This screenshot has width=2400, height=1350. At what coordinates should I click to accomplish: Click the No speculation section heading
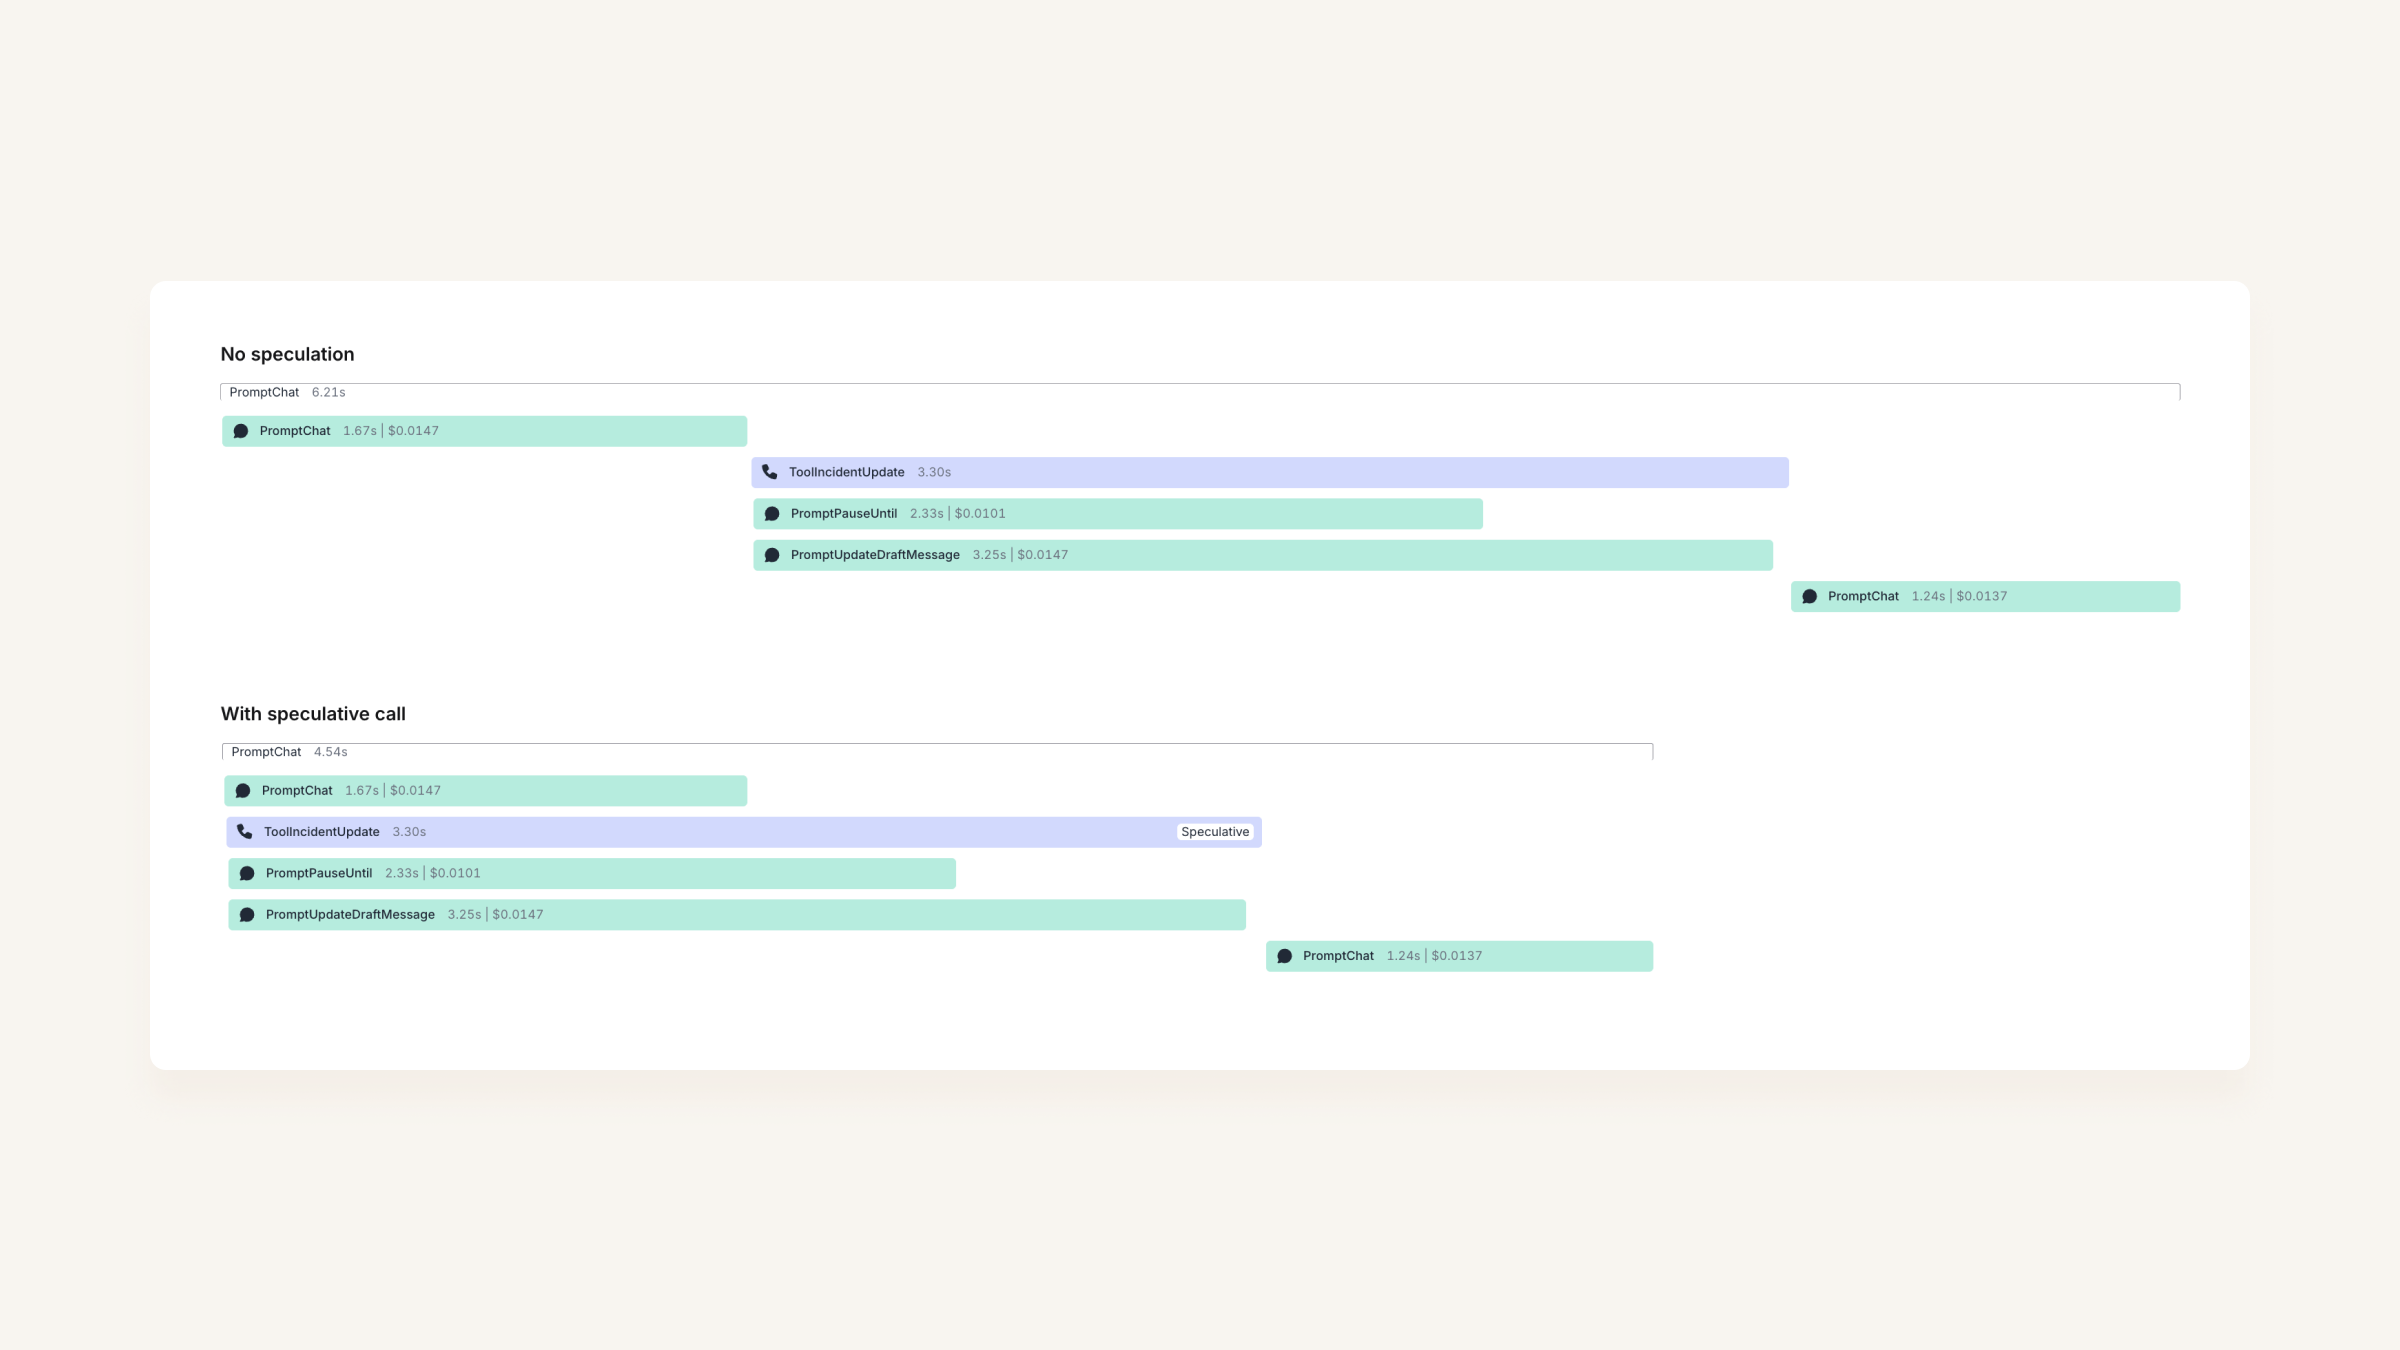287,354
